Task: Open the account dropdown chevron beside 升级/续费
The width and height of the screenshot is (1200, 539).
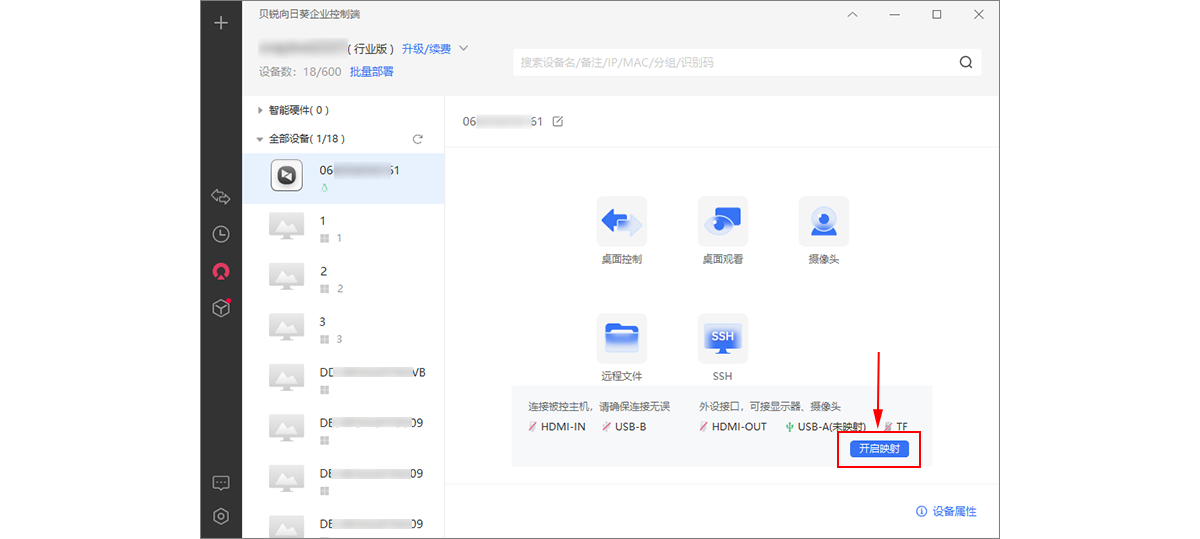Action: pos(463,48)
